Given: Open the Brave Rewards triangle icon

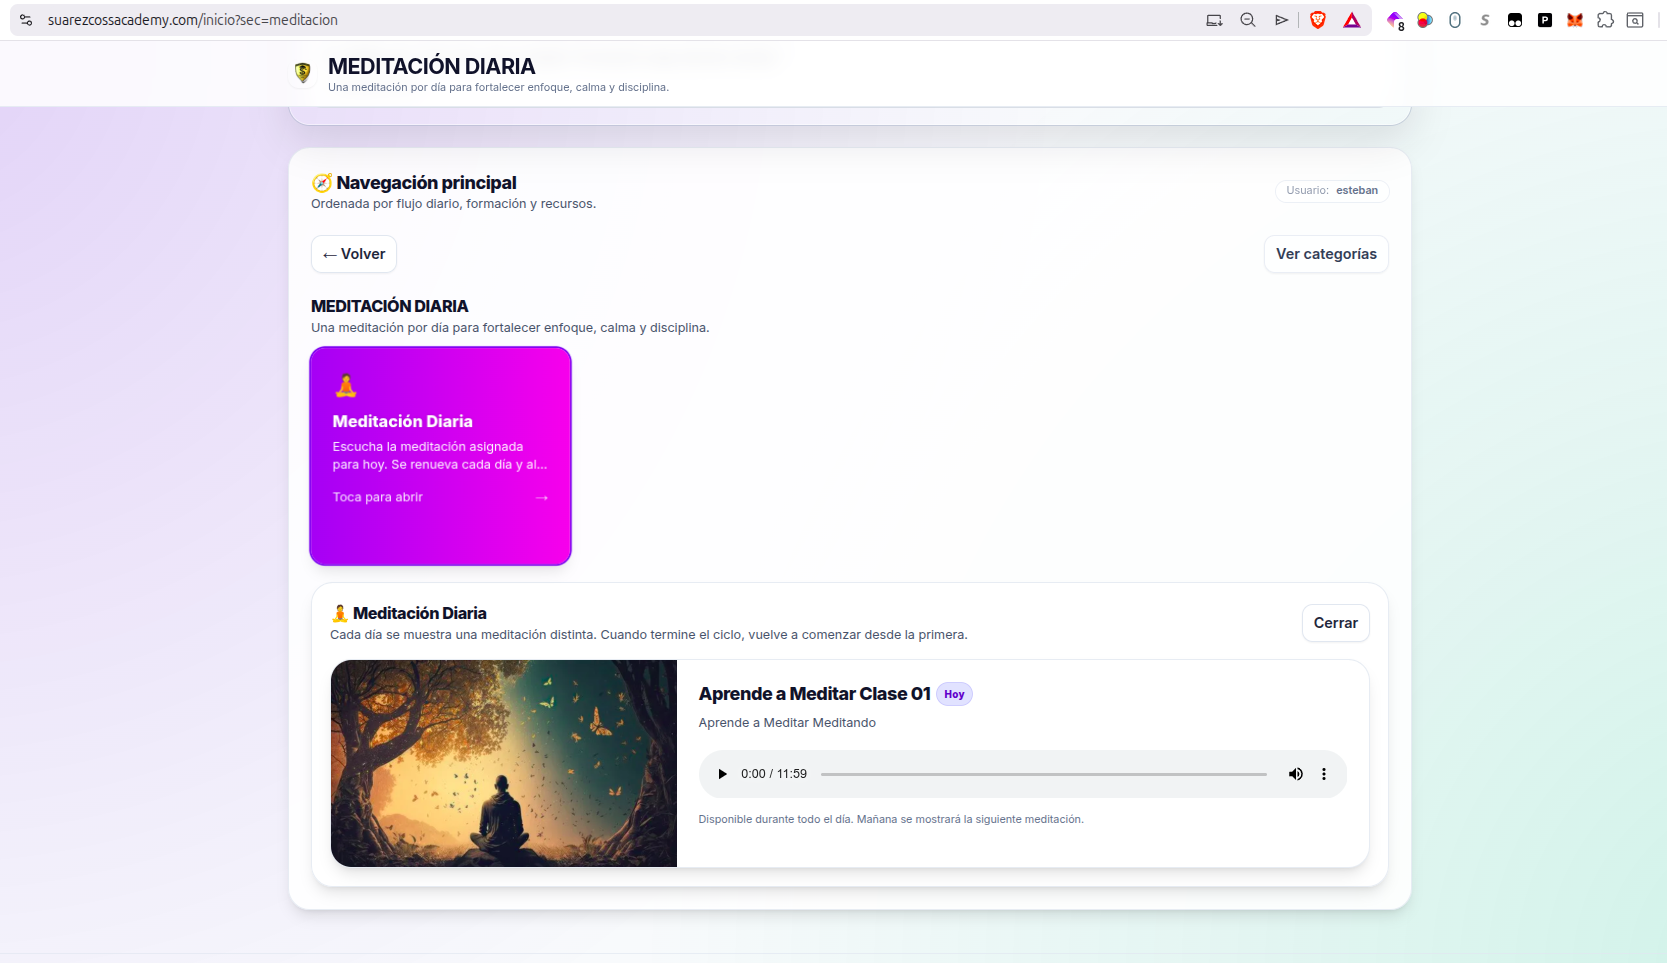Looking at the screenshot, I should pos(1352,20).
